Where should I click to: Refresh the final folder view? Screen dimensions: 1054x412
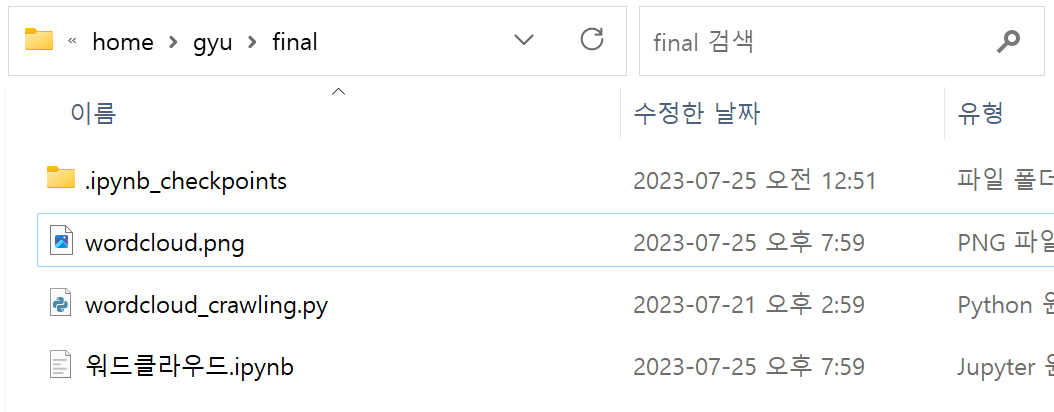point(592,40)
